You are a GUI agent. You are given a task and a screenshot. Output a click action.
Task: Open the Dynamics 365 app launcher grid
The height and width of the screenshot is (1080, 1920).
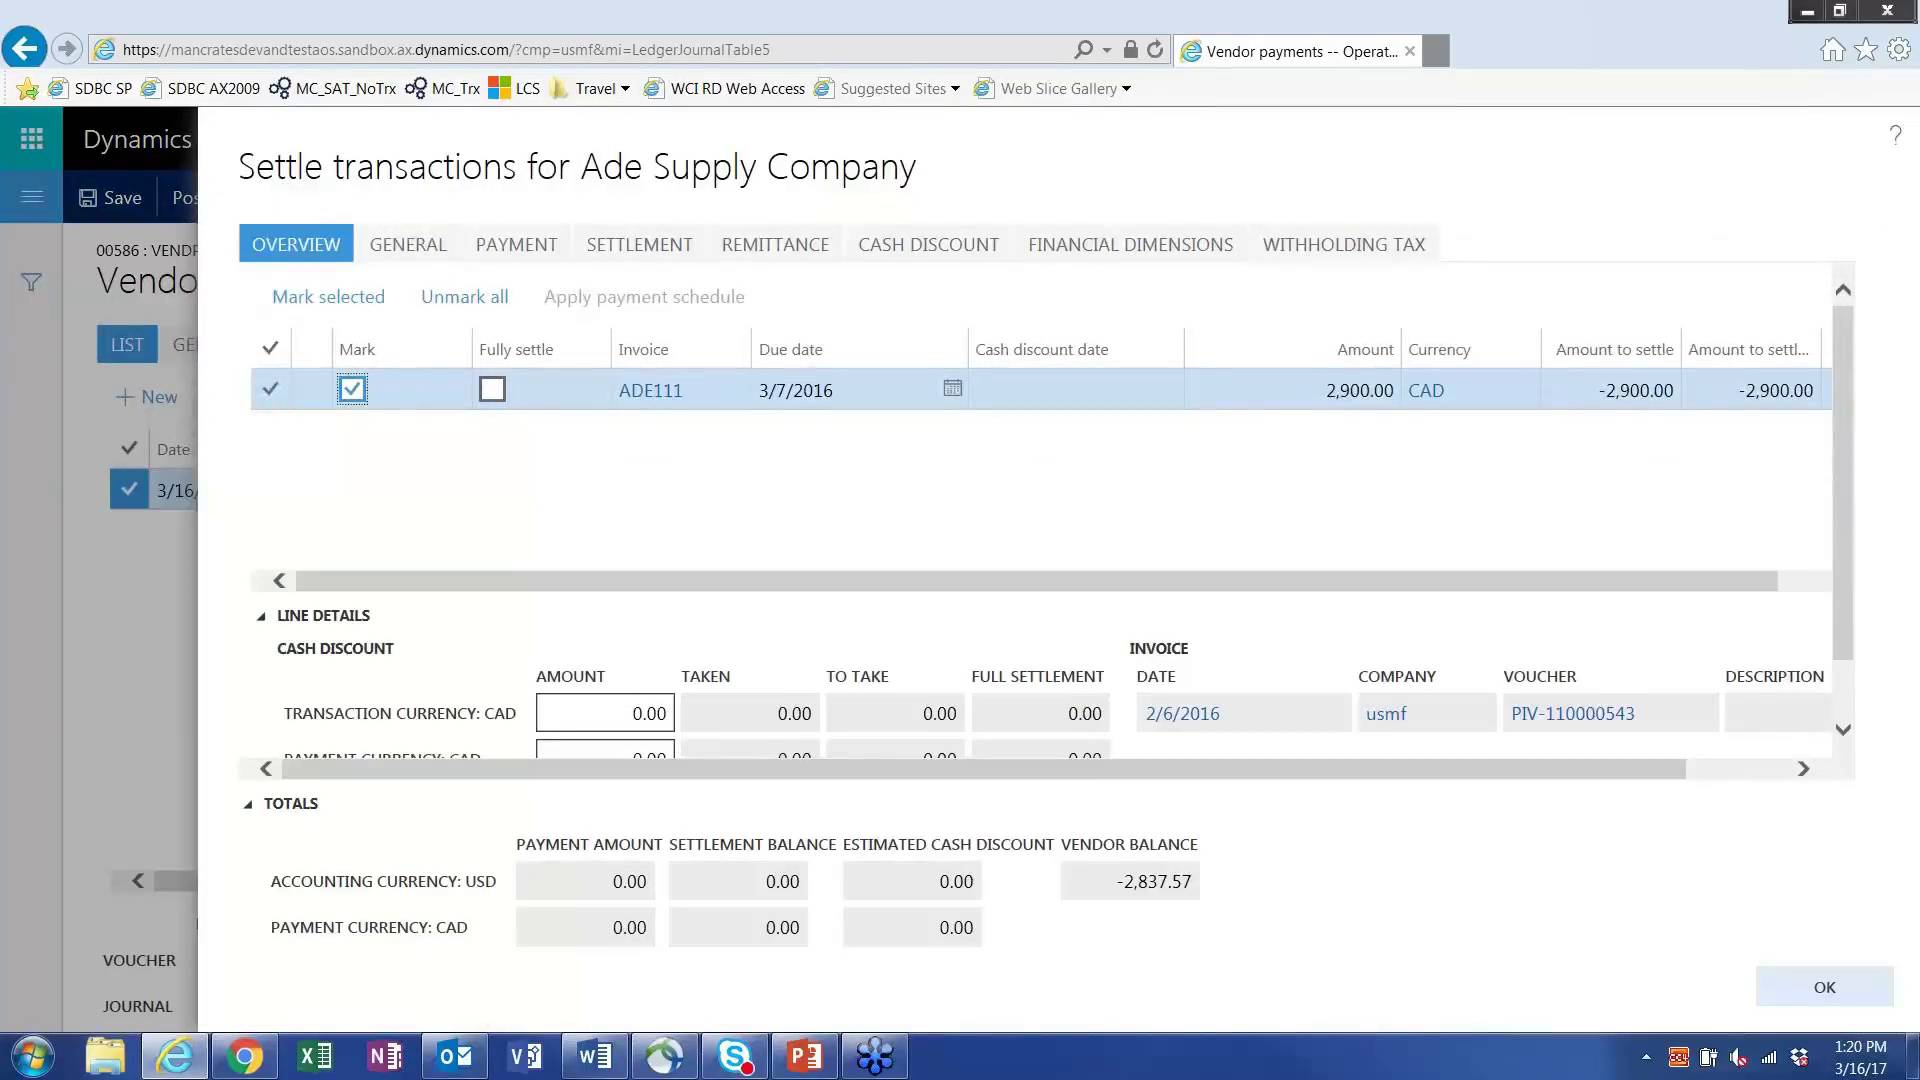[x=31, y=137]
